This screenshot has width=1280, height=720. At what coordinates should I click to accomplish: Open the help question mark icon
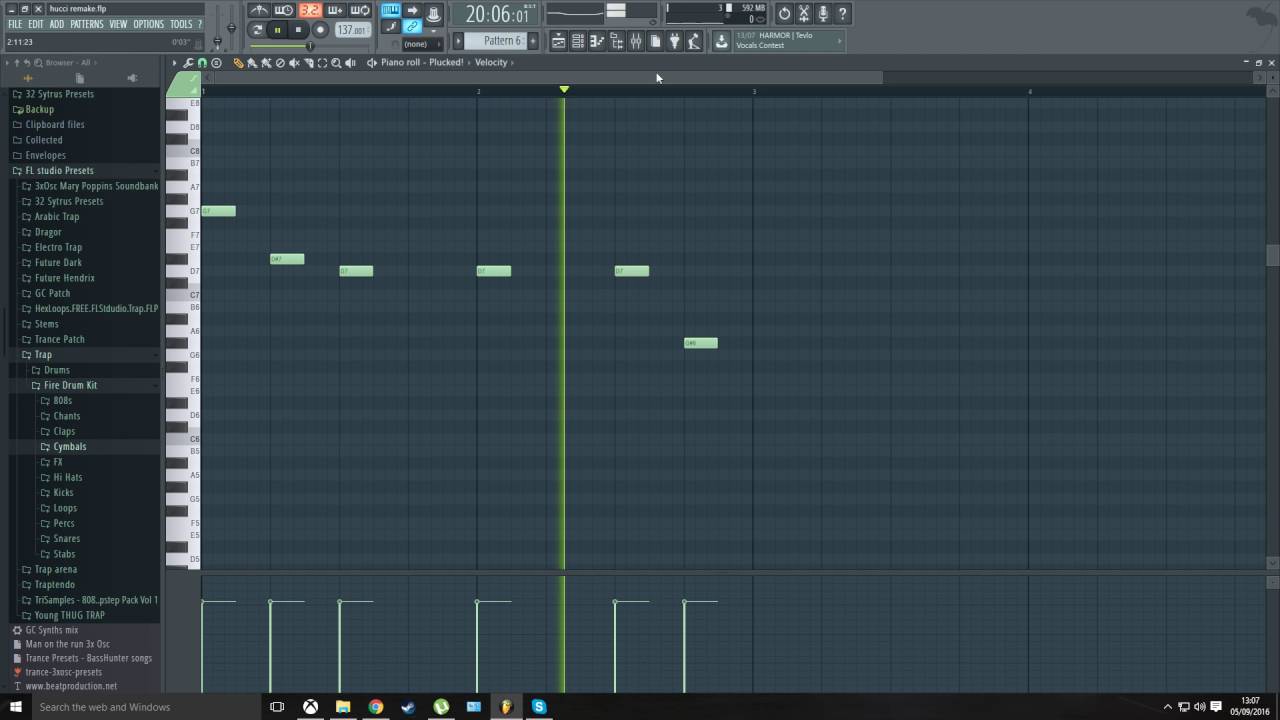pos(843,14)
